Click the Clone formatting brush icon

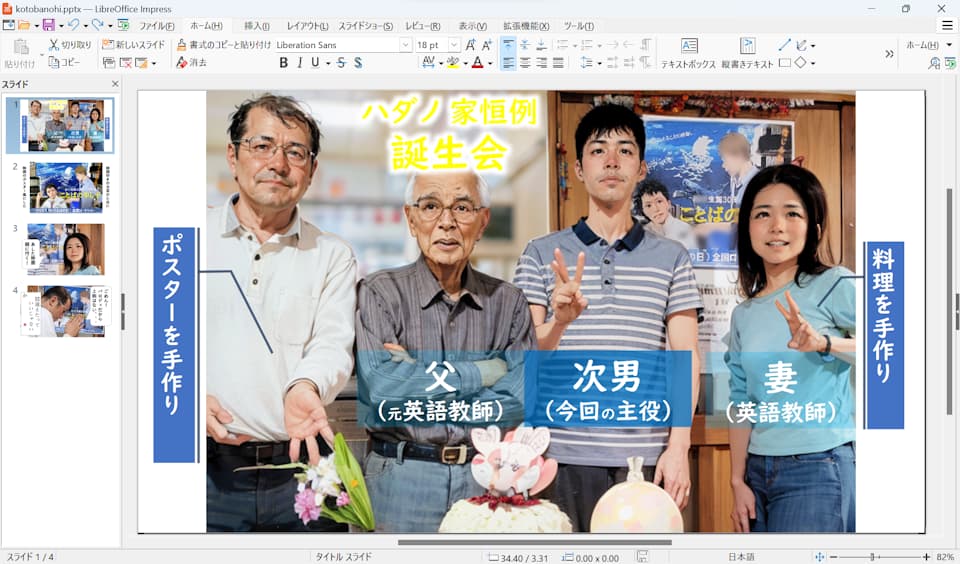coord(182,45)
